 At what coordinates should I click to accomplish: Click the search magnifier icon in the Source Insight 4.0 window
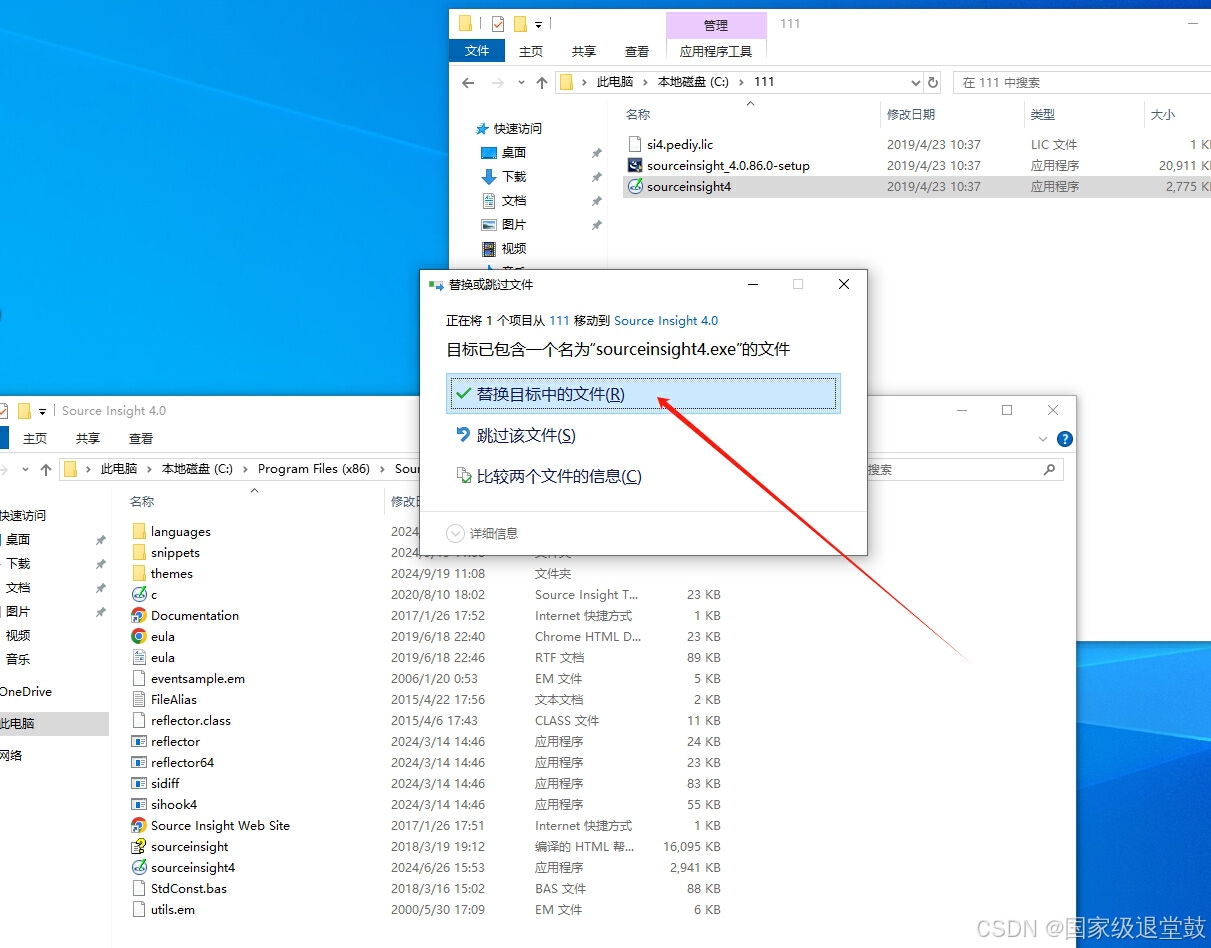click(x=1049, y=469)
